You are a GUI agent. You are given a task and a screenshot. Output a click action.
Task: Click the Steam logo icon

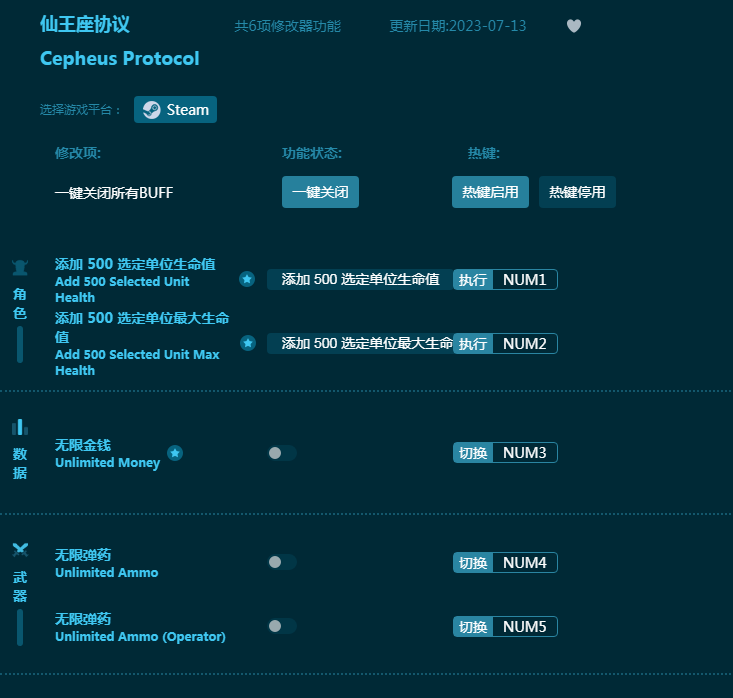pos(151,110)
